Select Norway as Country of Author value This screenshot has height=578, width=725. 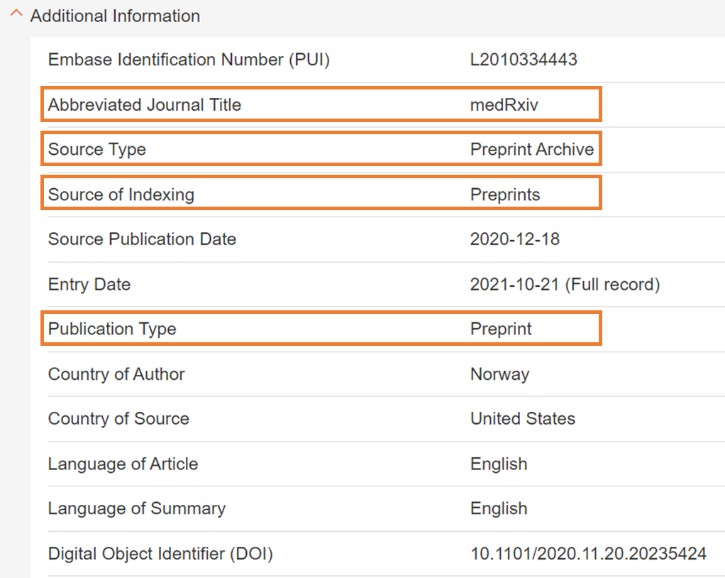coord(499,374)
